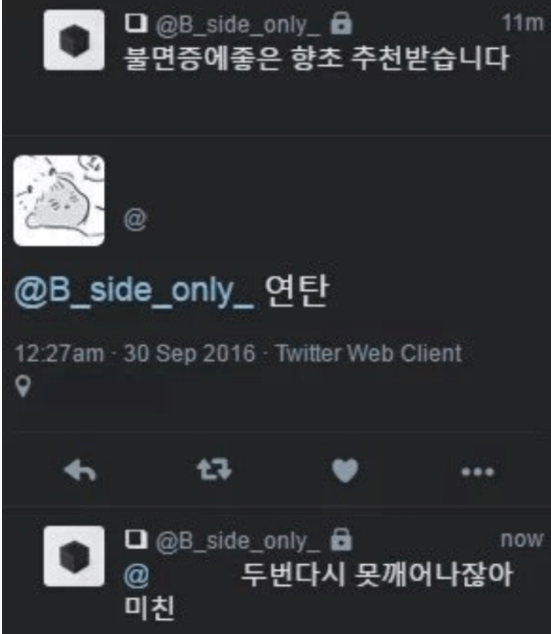The image size is (551, 634).
Task: Click the small square icon before the top username
Action: [x=135, y=23]
